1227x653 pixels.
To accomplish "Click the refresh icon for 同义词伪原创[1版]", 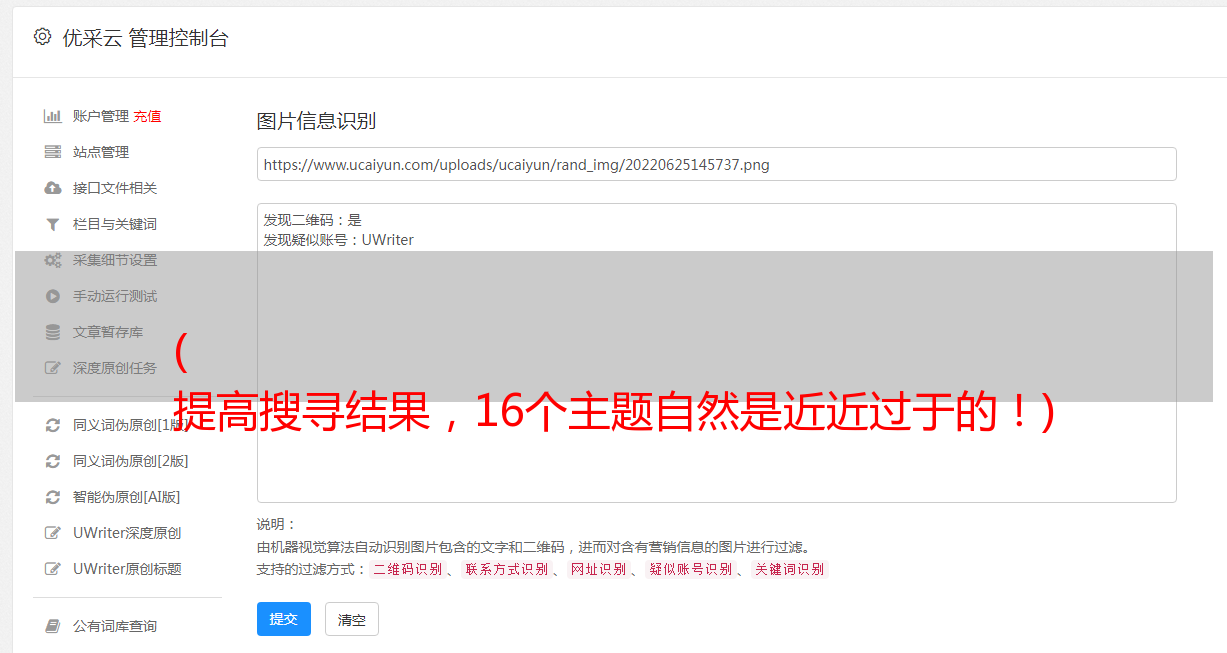I will (53, 425).
